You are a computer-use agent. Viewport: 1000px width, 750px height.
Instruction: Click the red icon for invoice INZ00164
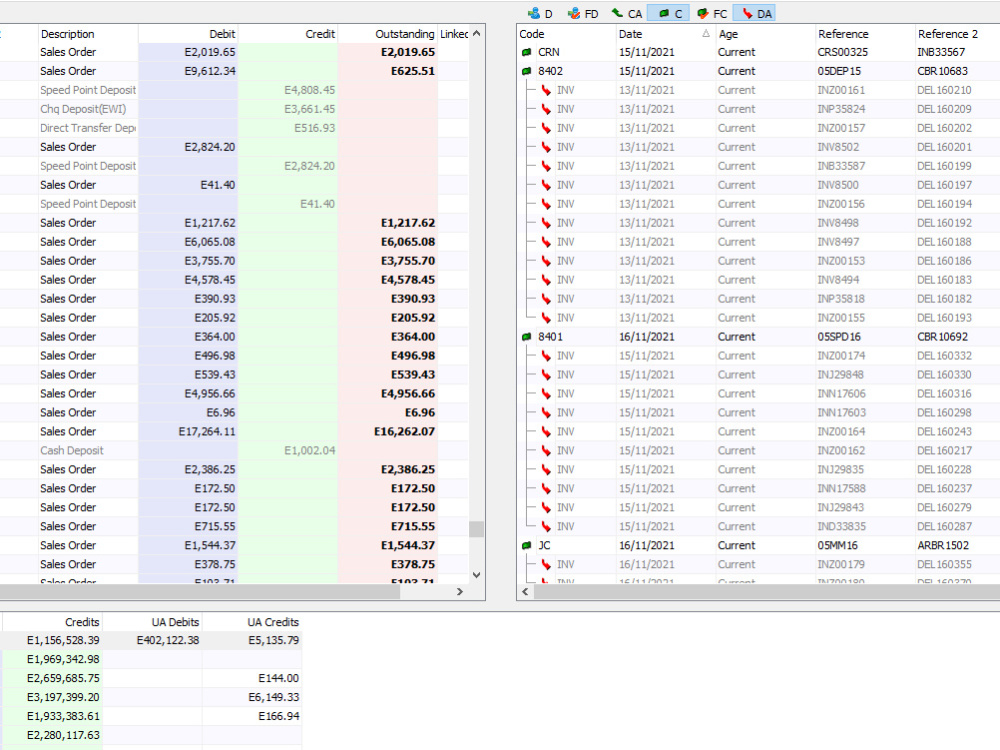pos(546,432)
